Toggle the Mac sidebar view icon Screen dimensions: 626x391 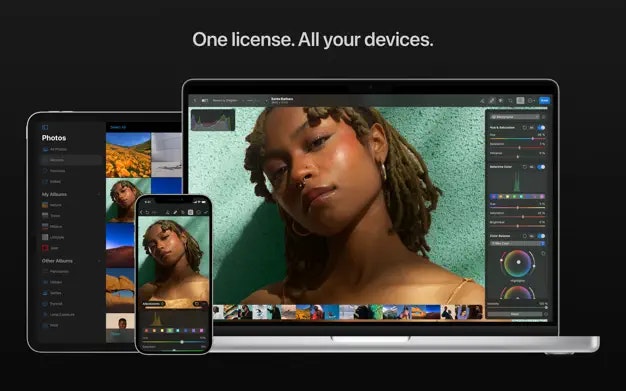click(x=204, y=100)
